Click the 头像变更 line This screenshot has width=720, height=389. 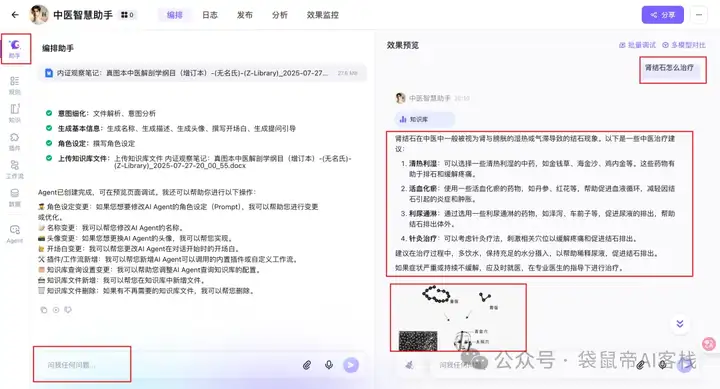click(x=136, y=238)
